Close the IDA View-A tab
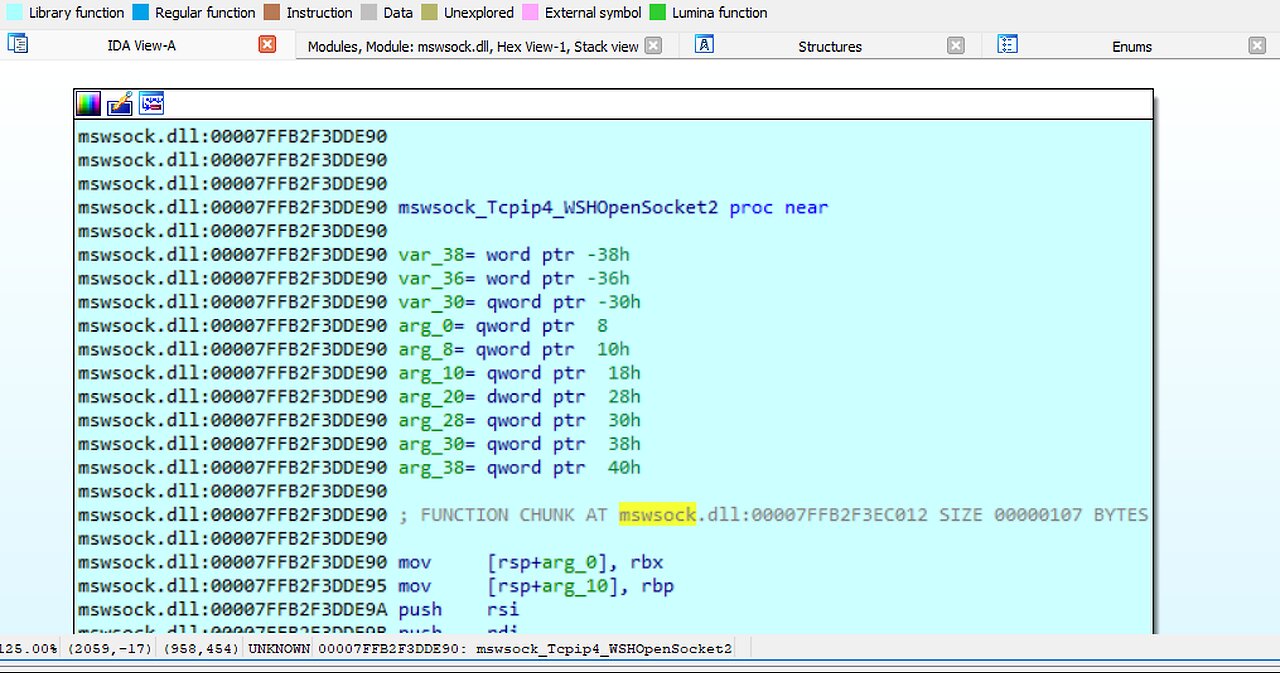This screenshot has width=1280, height=673. coord(267,45)
